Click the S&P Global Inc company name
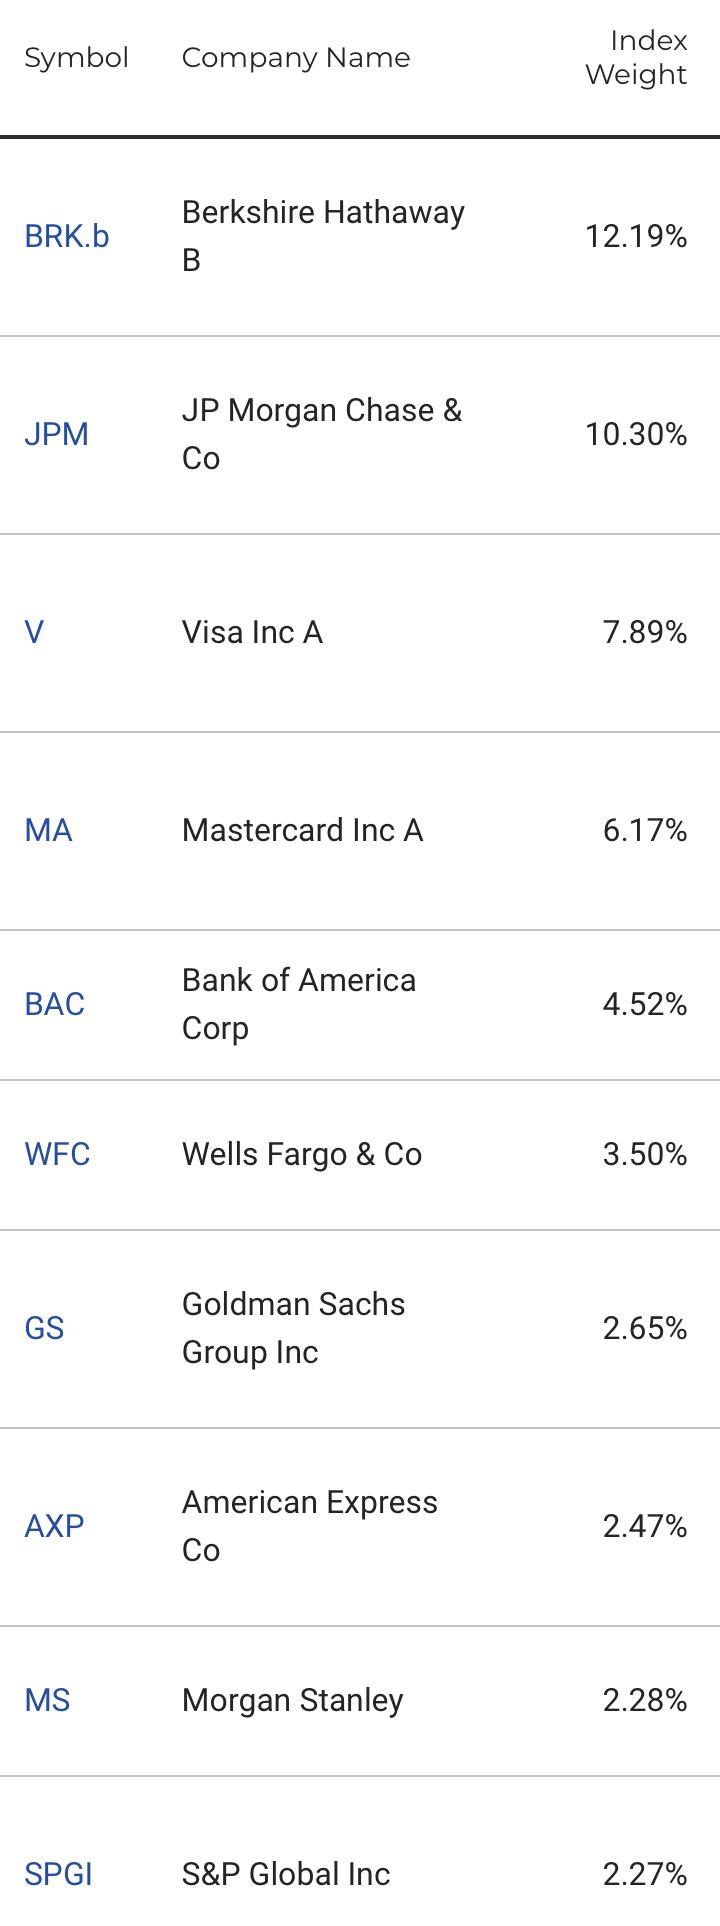This screenshot has height=1926, width=720. (286, 1875)
